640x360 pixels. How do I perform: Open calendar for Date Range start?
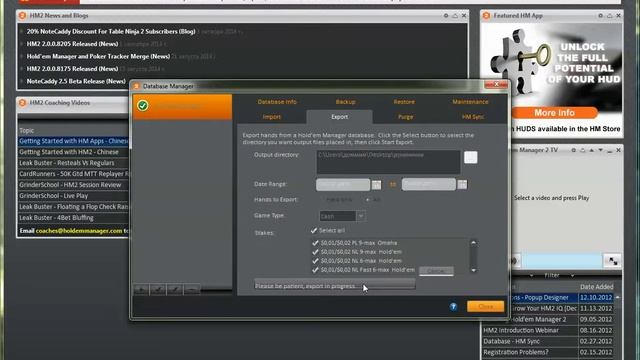(376, 185)
